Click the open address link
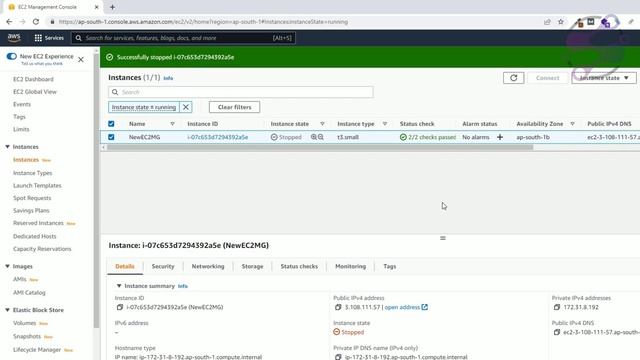This screenshot has width=640, height=360. click(402, 307)
